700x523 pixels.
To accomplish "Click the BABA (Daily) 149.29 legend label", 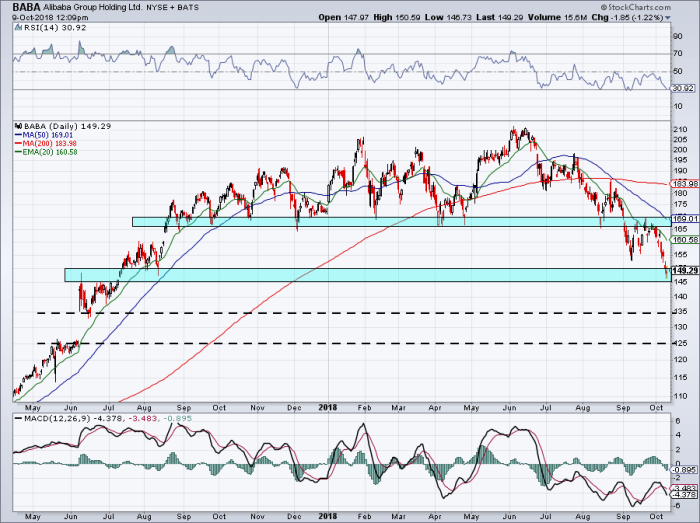I will pyautogui.click(x=67, y=126).
